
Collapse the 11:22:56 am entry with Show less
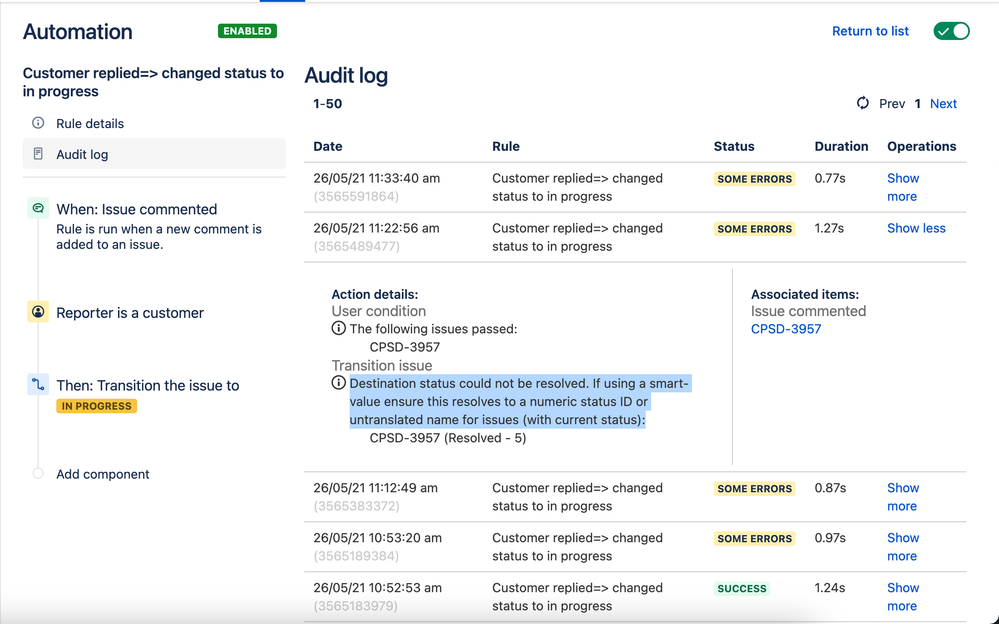pos(916,228)
